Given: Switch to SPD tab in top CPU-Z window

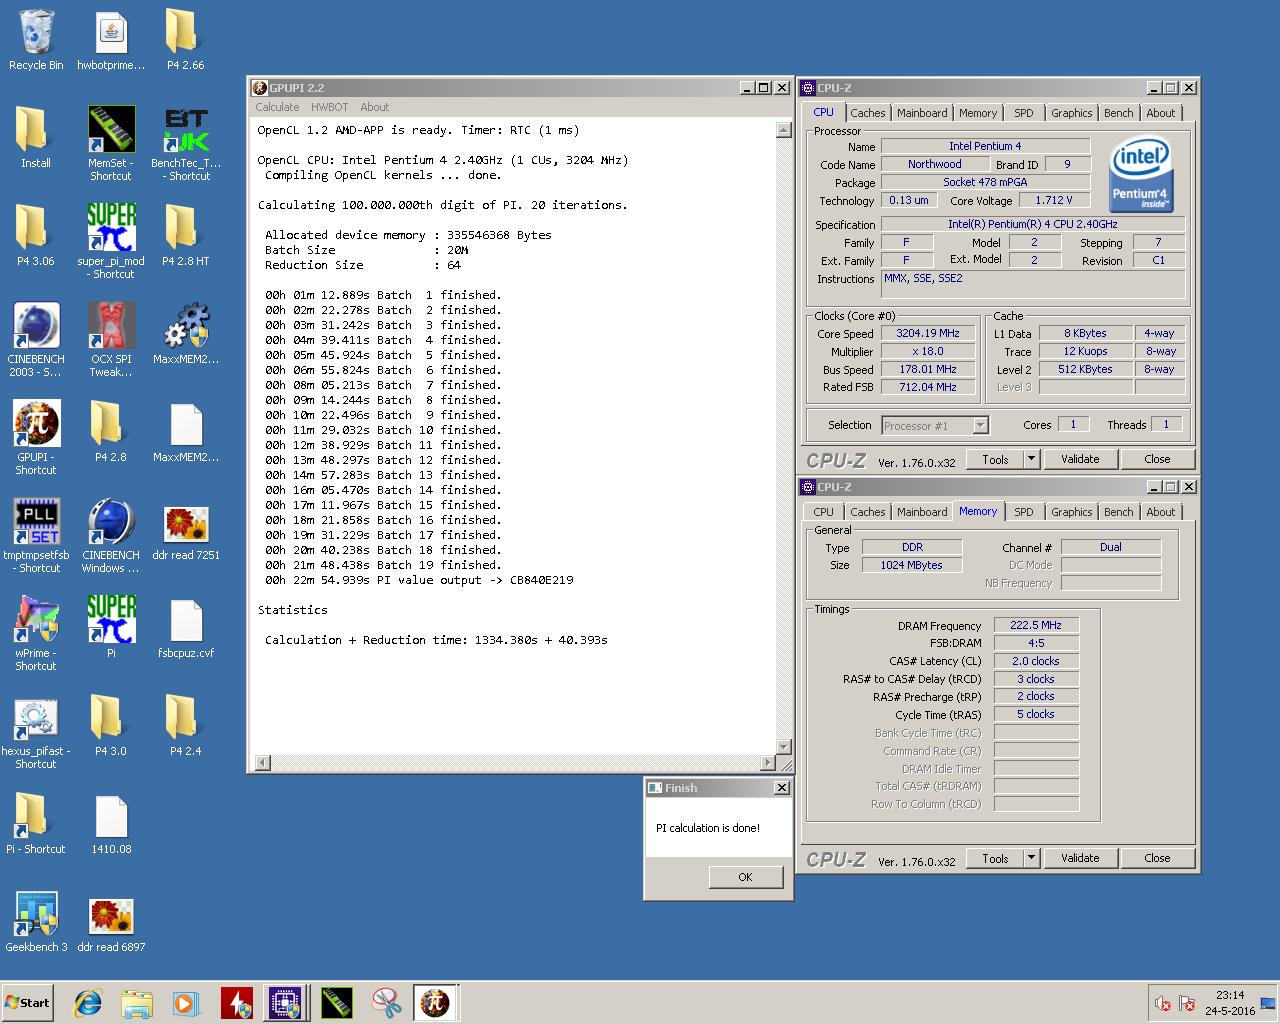Looking at the screenshot, I should coord(1023,113).
